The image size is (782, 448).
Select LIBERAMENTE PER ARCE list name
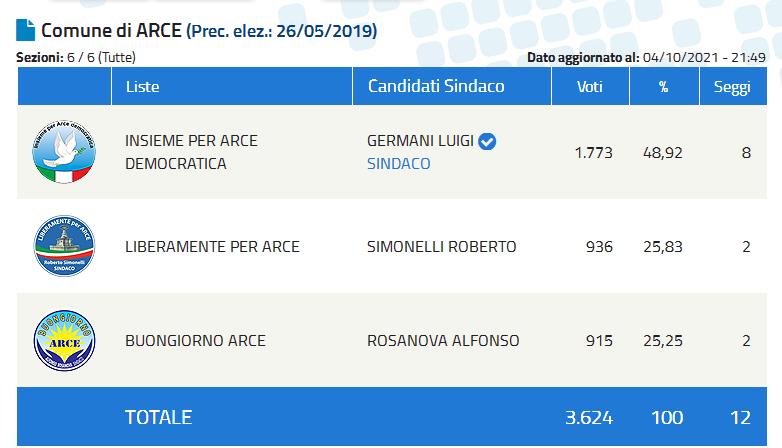point(212,246)
